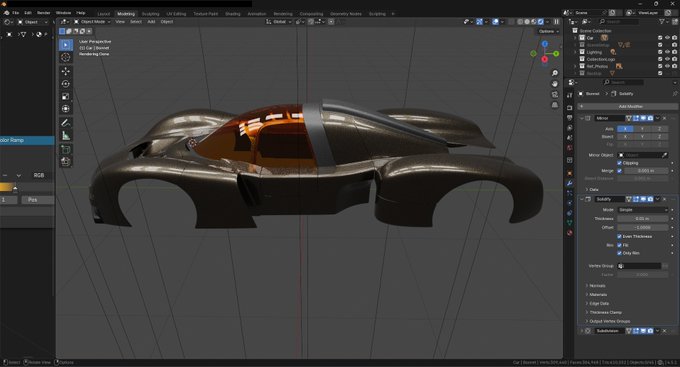The image size is (680, 367).
Task: Switch perspective/orthographic grid icon
Action: pyautogui.click(x=555, y=105)
